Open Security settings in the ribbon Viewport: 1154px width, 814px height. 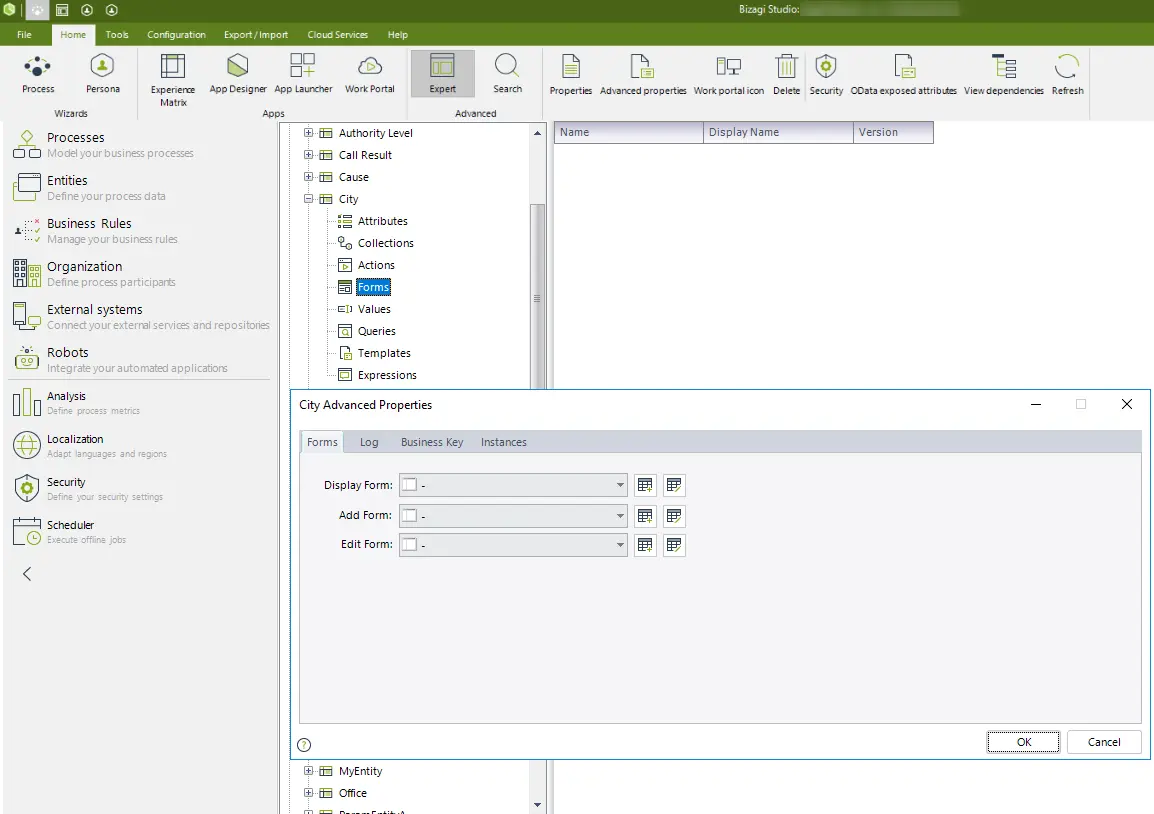[826, 74]
